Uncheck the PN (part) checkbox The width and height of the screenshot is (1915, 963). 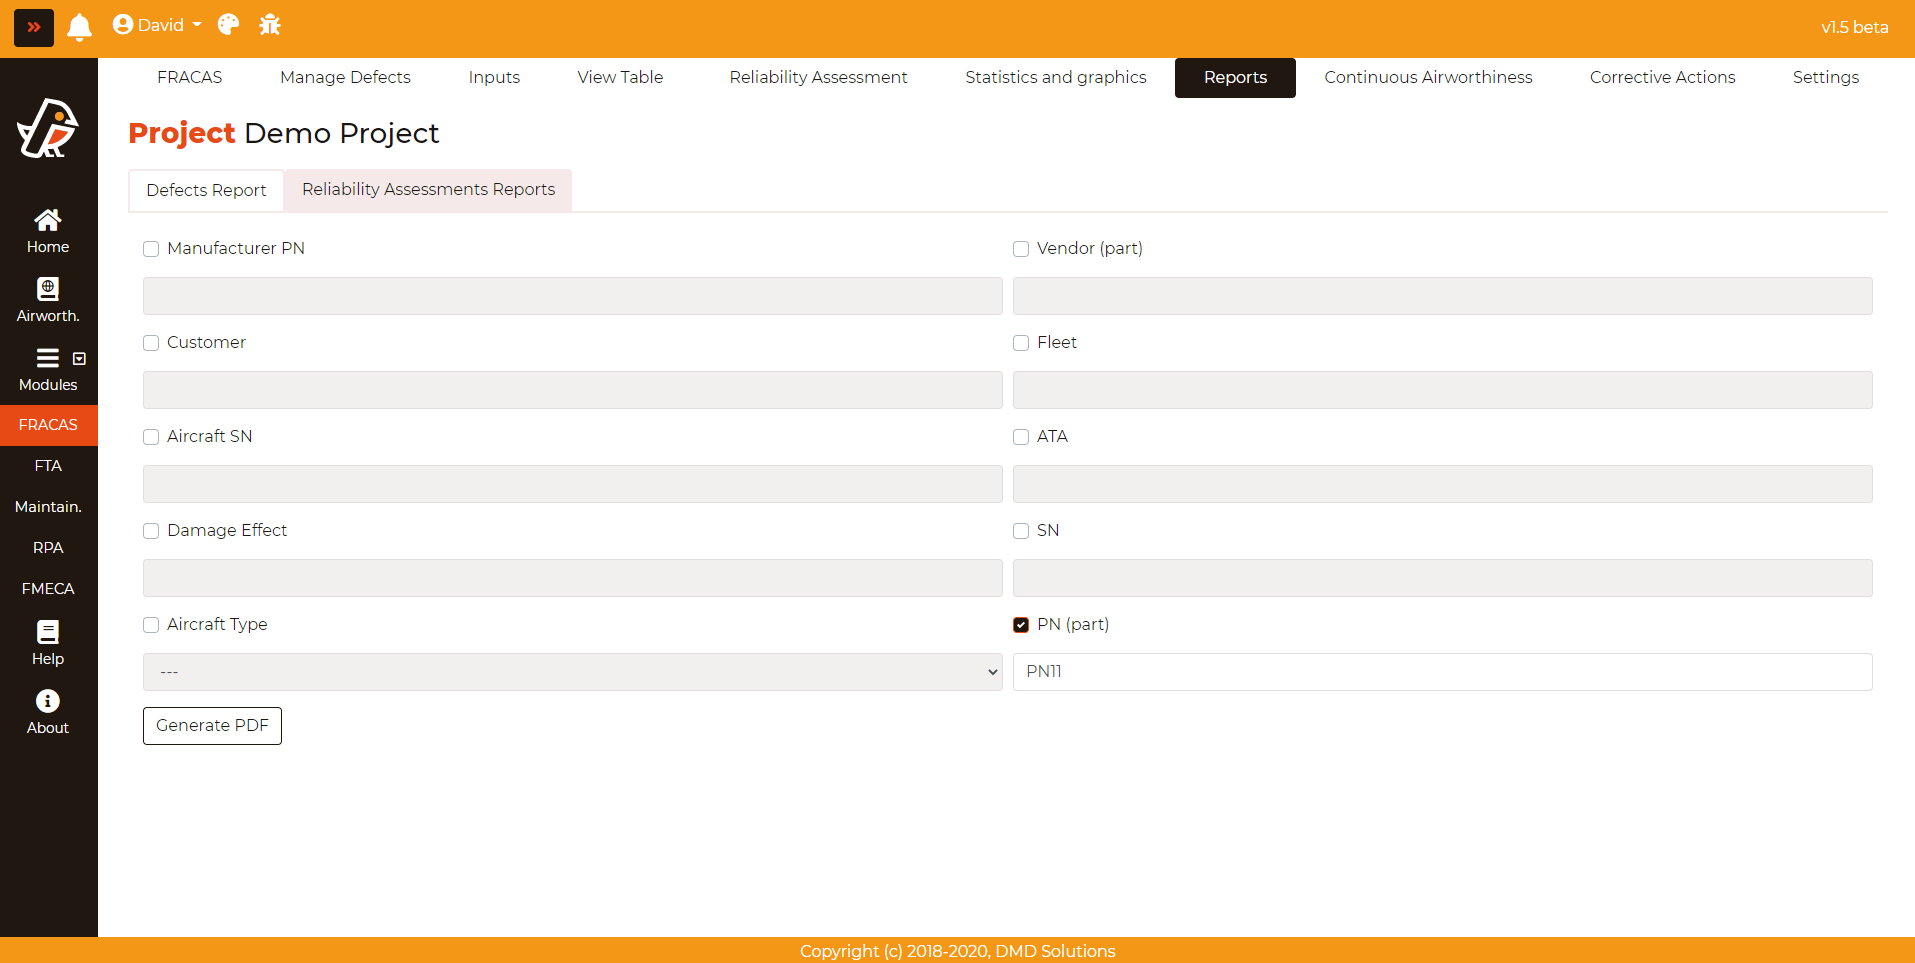click(x=1021, y=625)
